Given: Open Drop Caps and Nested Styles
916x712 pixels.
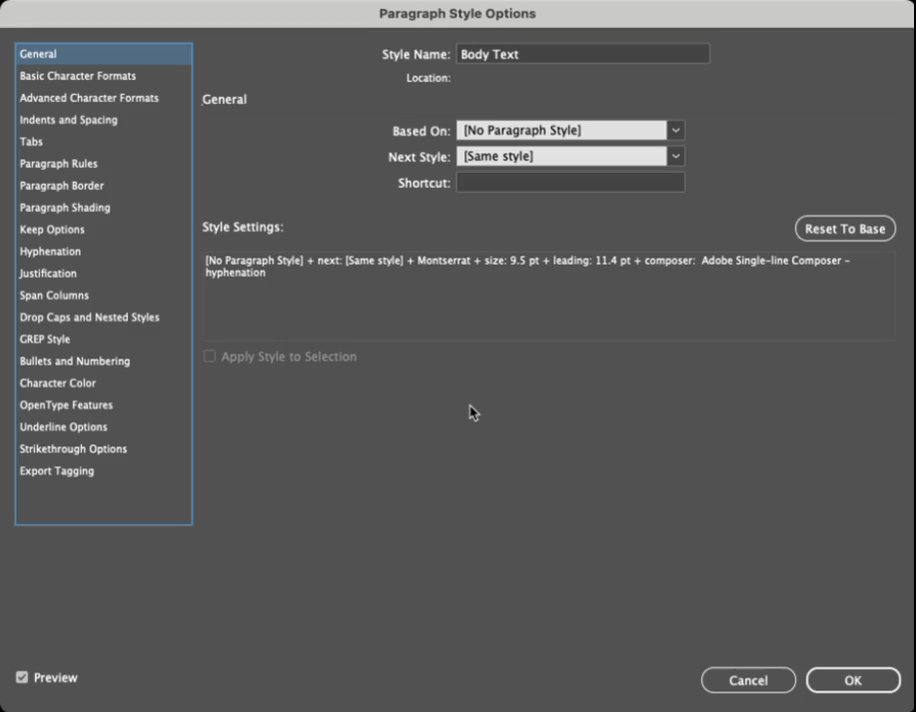Looking at the screenshot, I should [104, 317].
